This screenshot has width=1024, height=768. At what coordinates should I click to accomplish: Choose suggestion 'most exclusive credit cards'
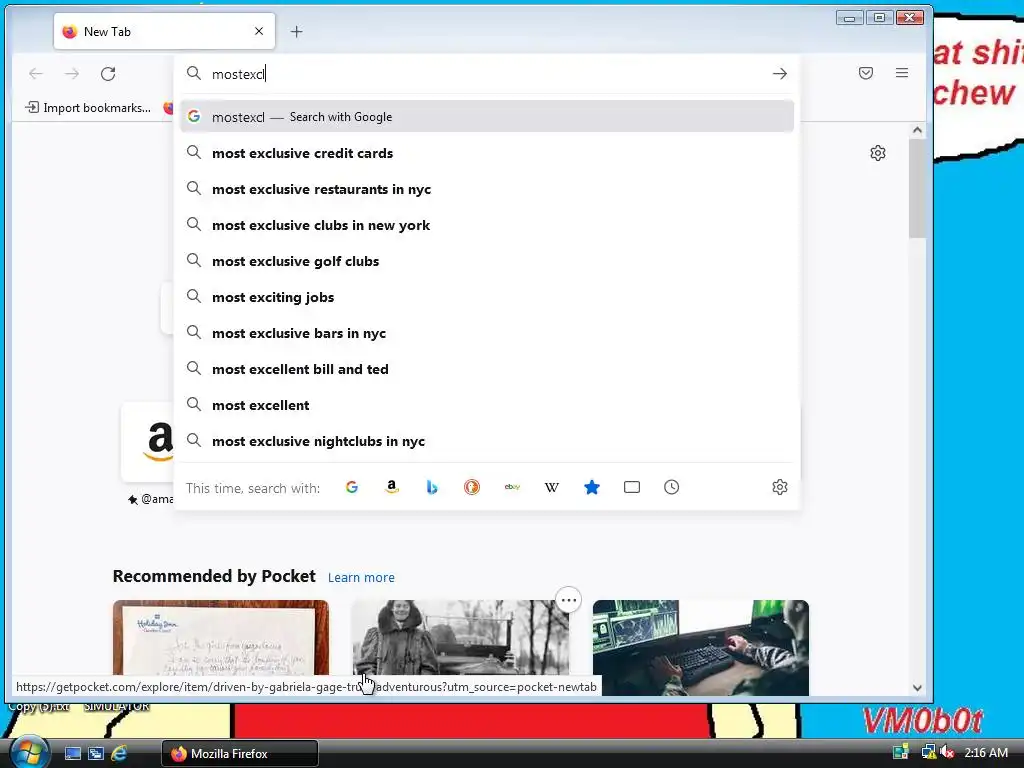[487, 153]
